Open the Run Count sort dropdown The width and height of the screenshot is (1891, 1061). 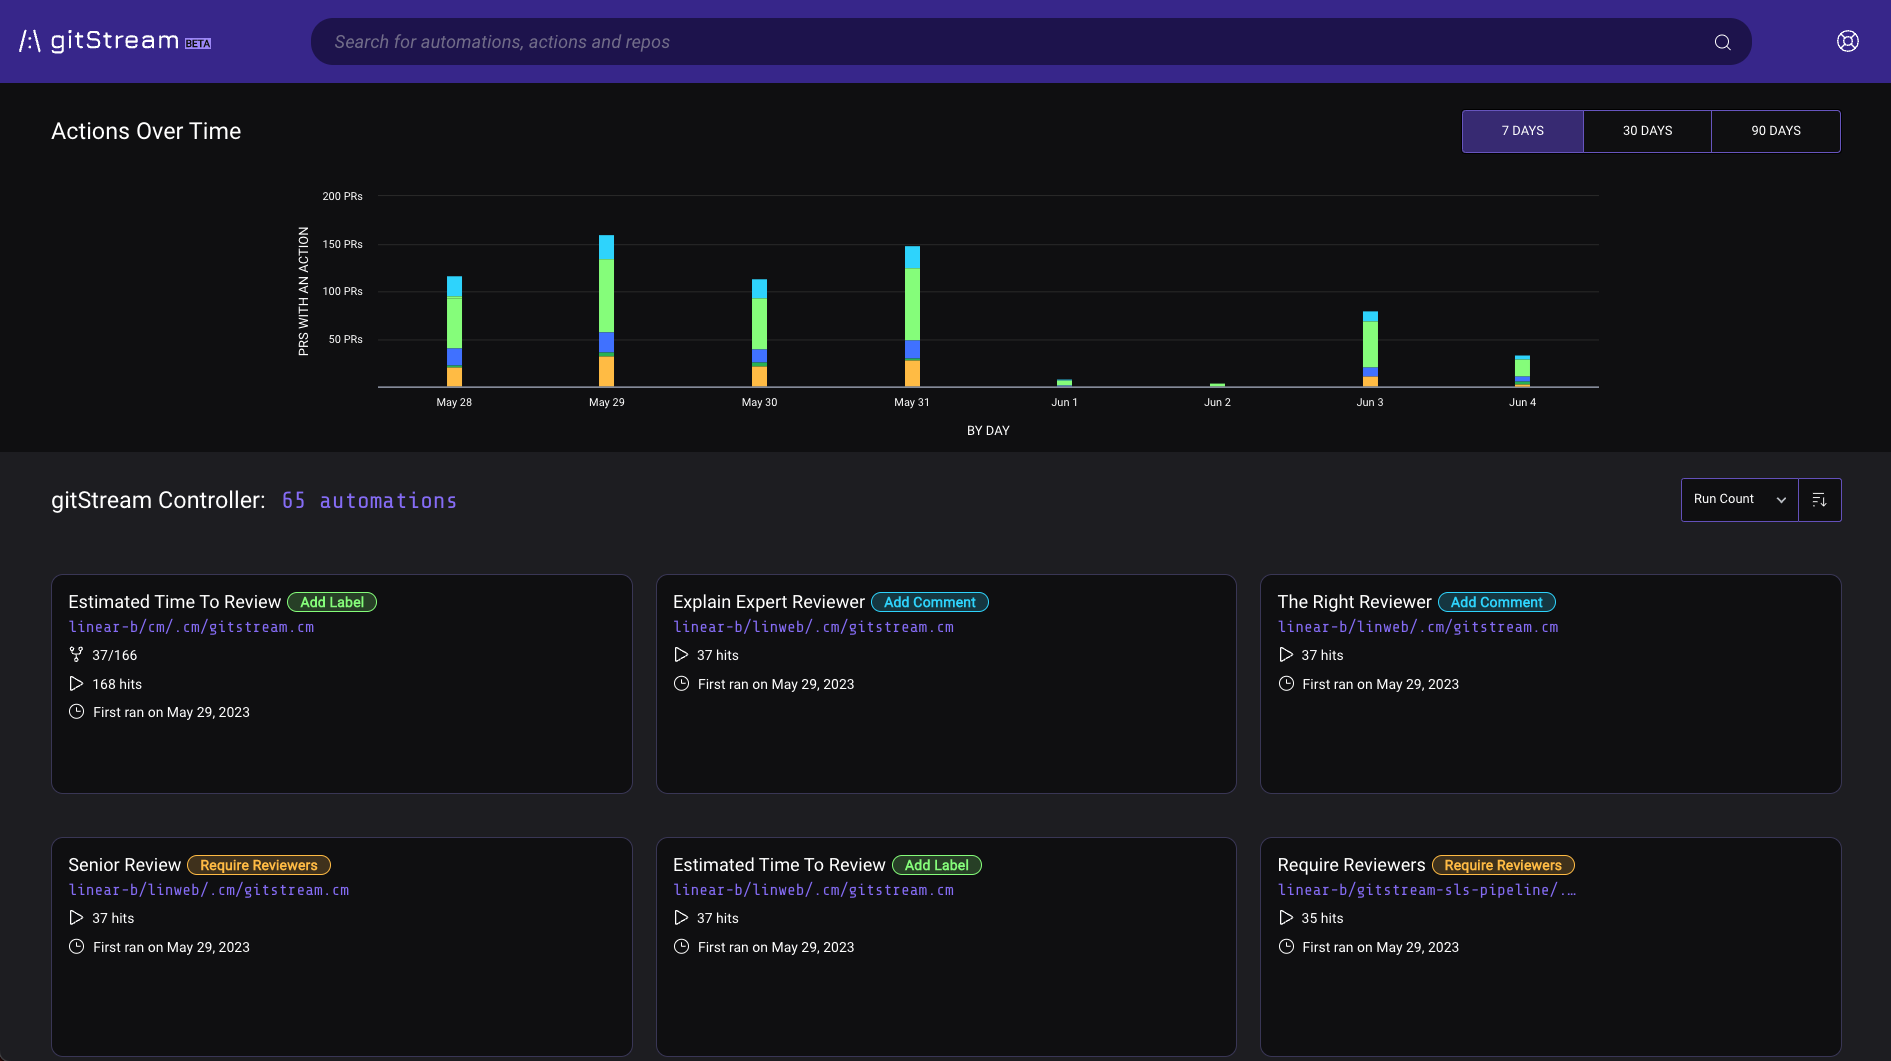(x=1739, y=500)
